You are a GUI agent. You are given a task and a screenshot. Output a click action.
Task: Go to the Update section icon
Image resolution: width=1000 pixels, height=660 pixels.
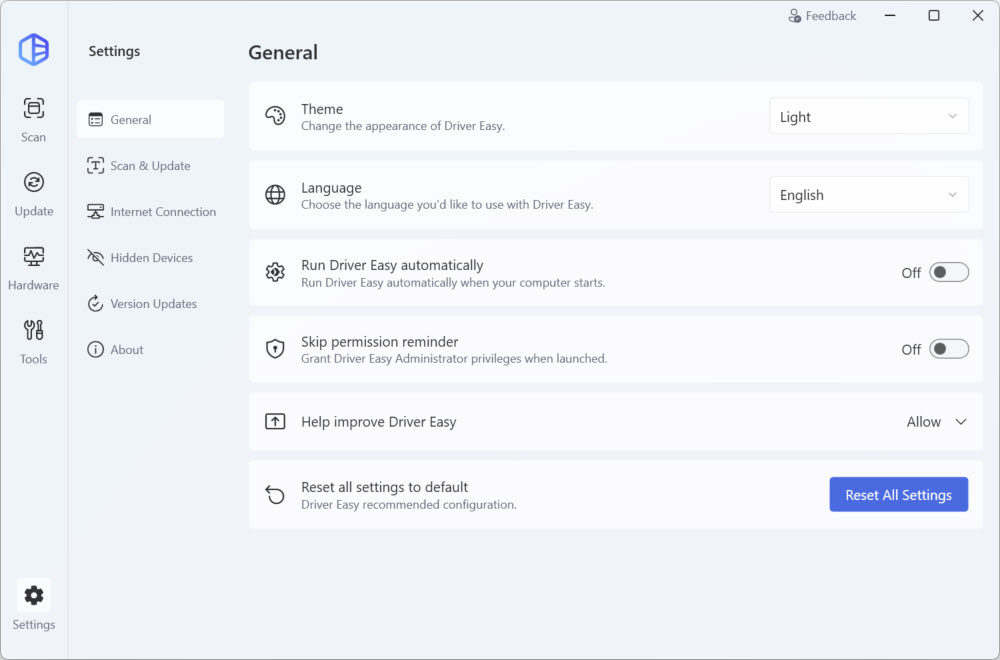34,182
